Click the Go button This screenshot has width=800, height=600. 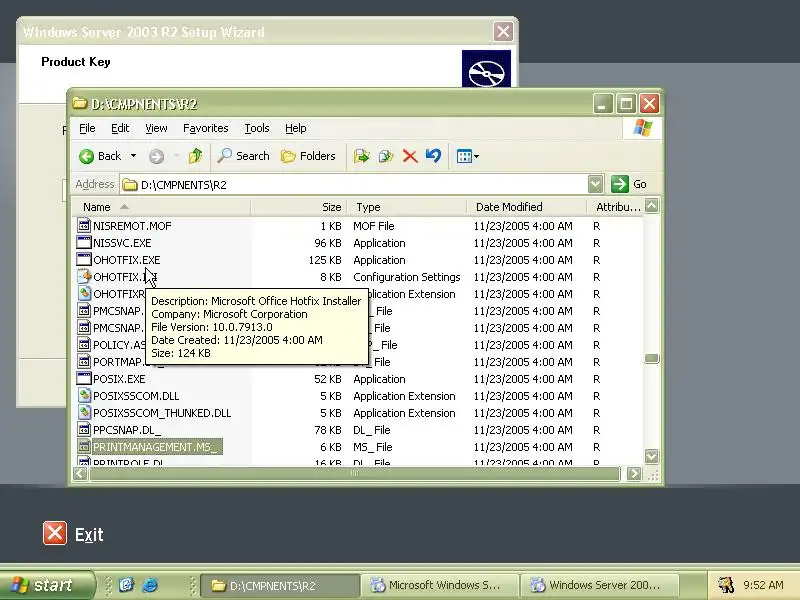pyautogui.click(x=629, y=184)
